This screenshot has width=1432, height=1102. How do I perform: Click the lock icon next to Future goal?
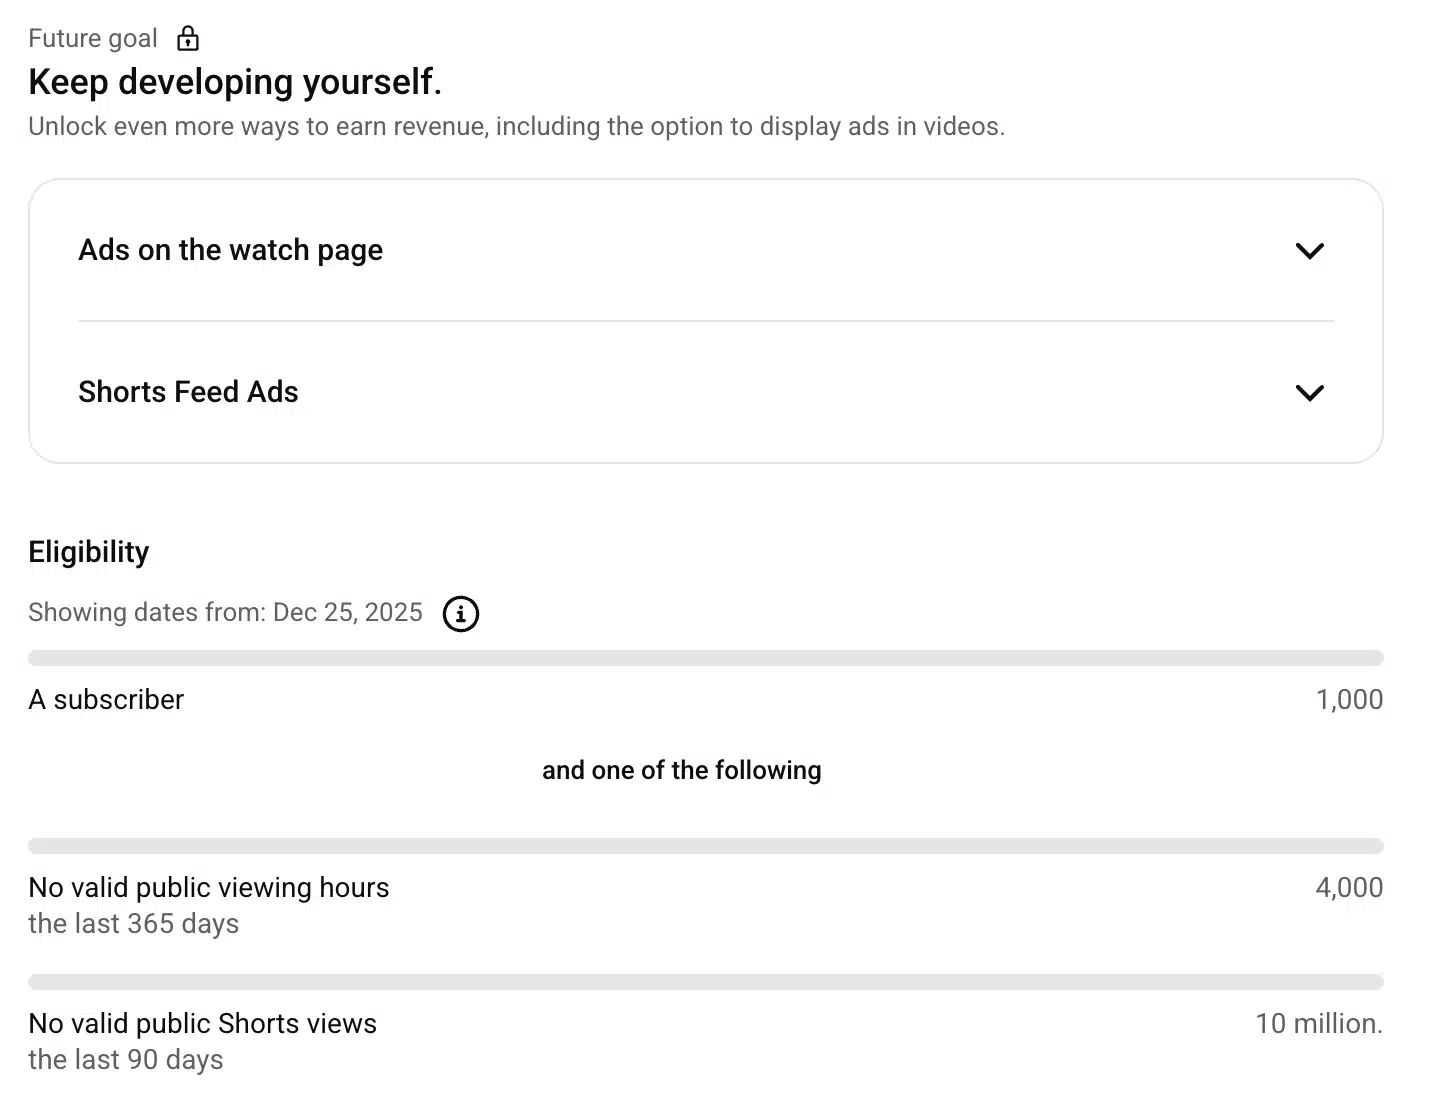[187, 38]
